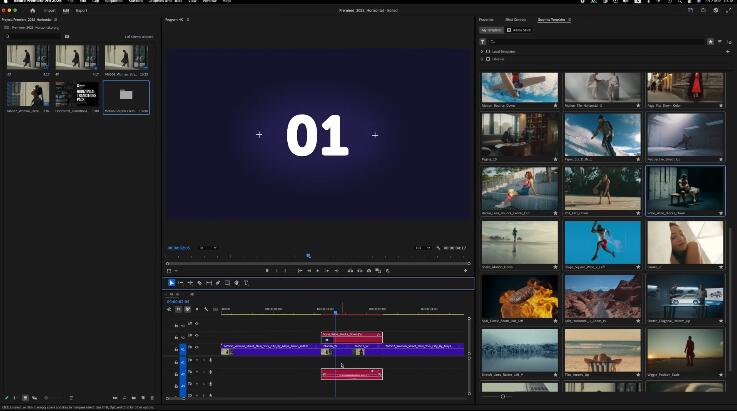Click the Lift button in Program monitor

click(x=350, y=270)
